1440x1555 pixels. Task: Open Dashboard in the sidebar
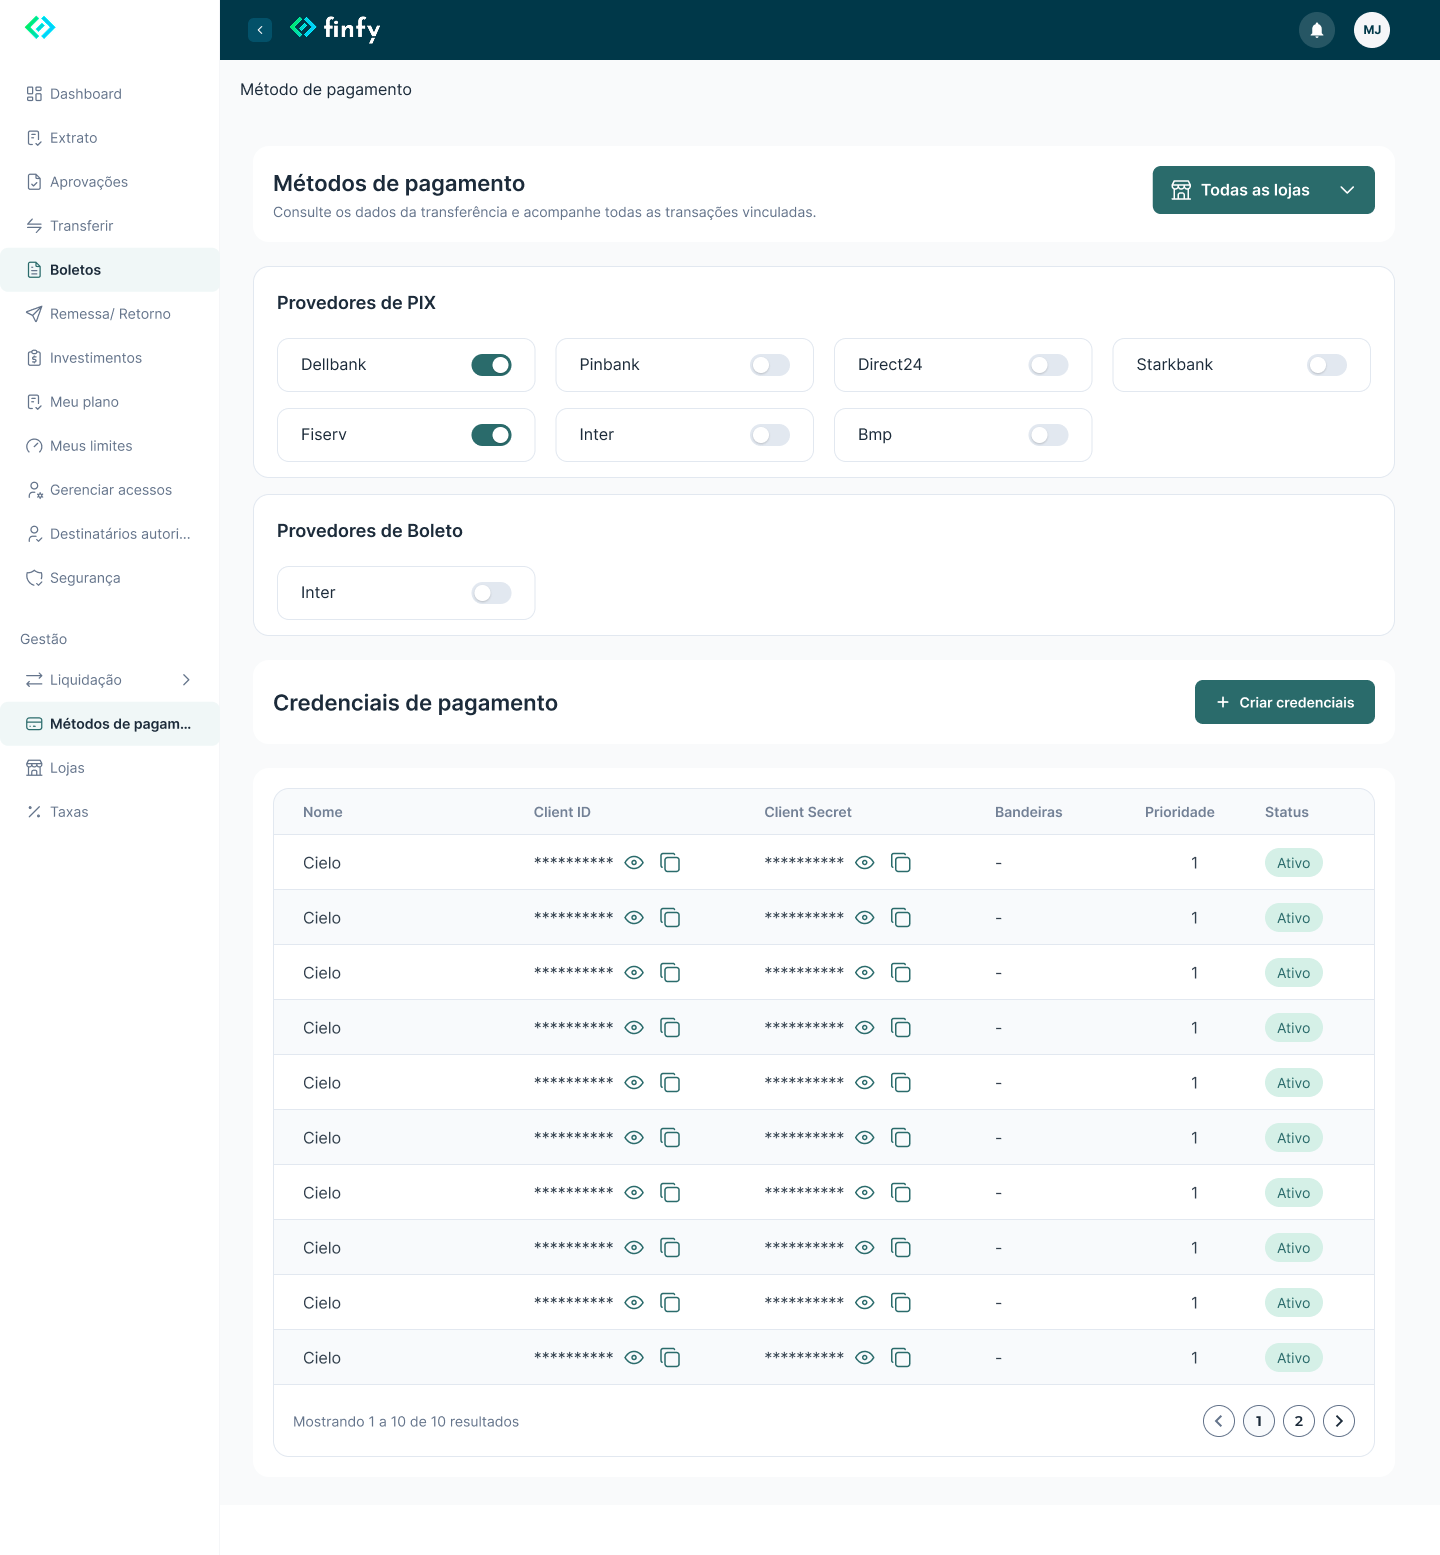click(110, 94)
